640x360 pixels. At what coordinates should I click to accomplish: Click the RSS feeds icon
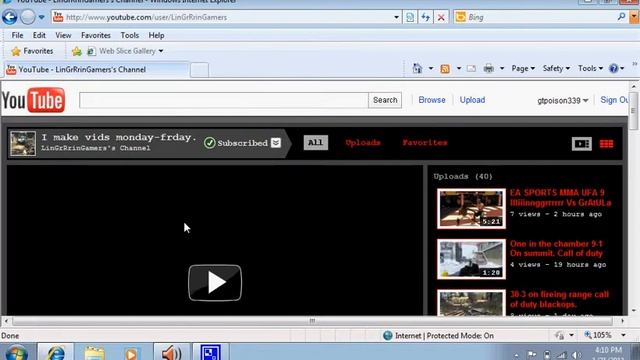445,69
